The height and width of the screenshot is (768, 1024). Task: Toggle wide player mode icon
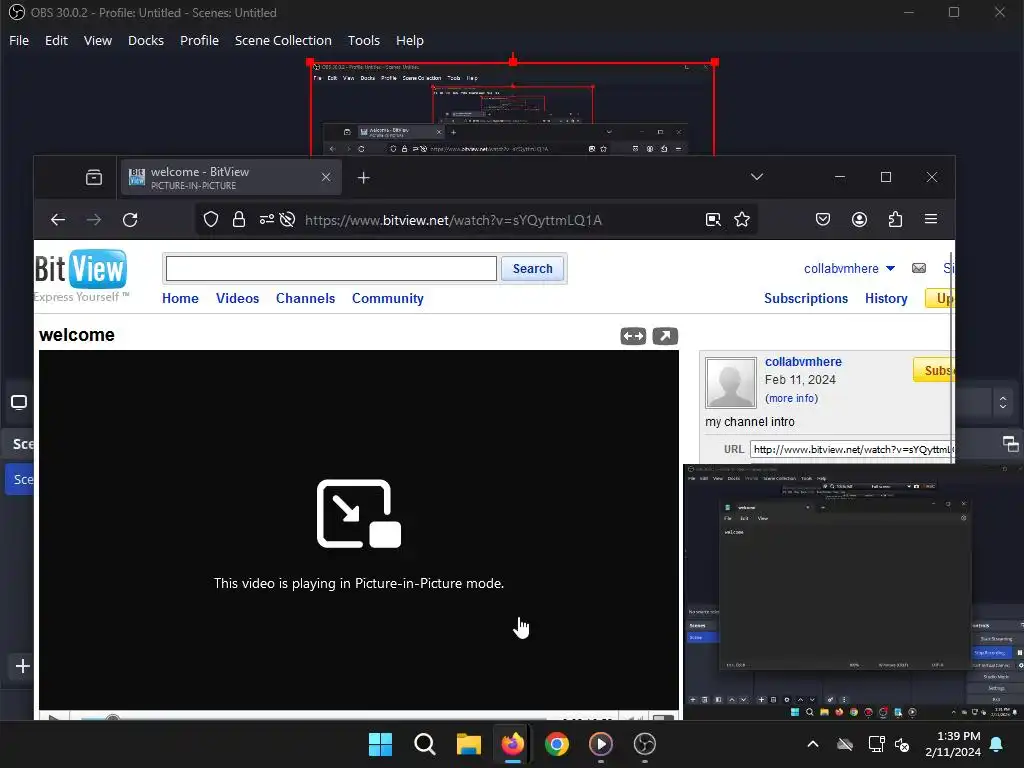633,336
